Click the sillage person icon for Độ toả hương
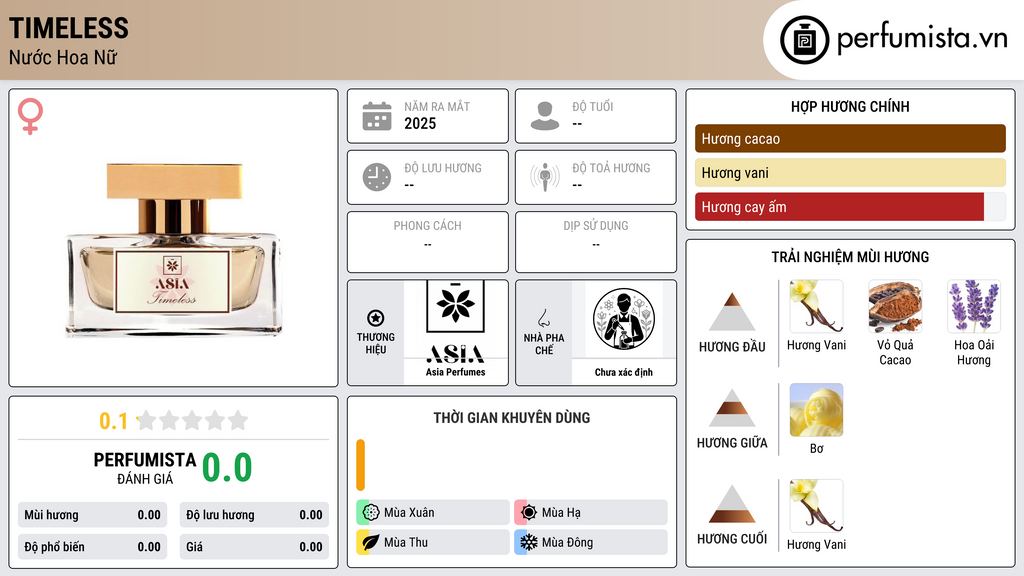 point(545,177)
